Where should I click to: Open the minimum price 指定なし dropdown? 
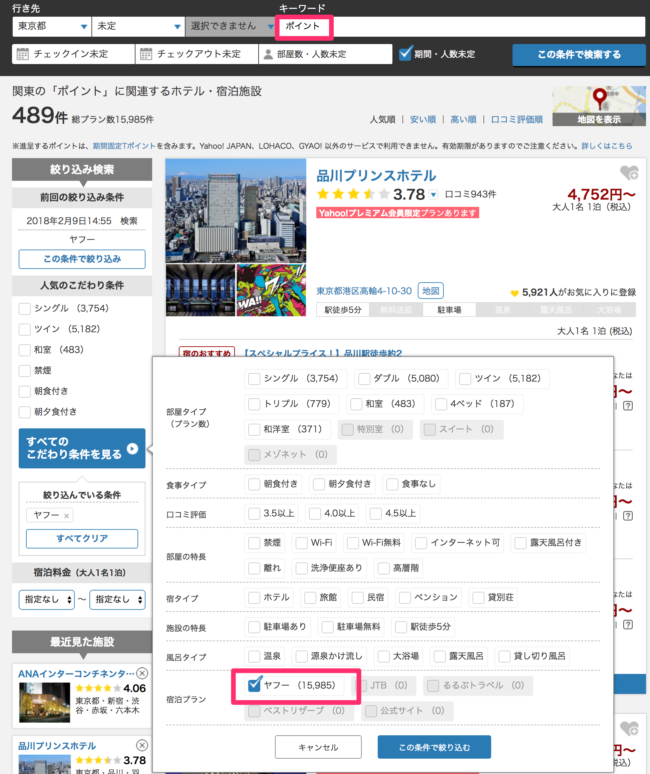pos(47,599)
